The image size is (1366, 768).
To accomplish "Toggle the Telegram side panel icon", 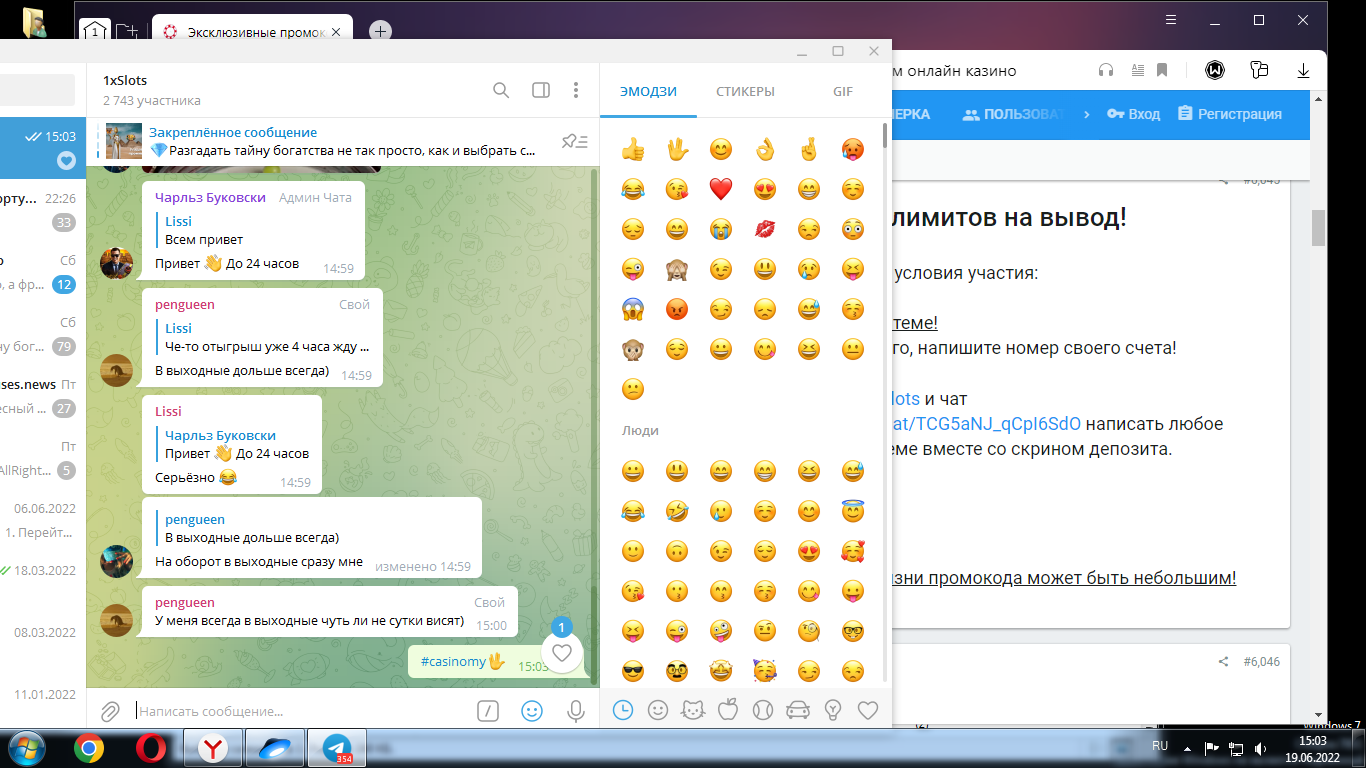I will tap(541, 90).
